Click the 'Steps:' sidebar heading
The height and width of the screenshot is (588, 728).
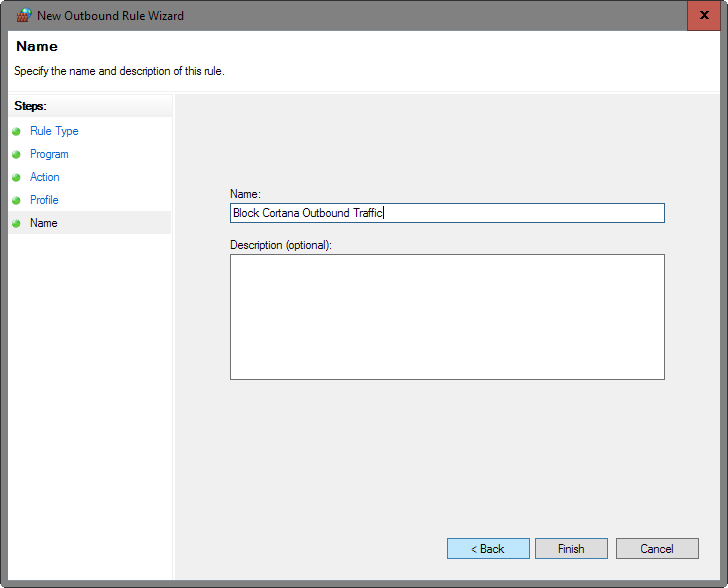30,106
